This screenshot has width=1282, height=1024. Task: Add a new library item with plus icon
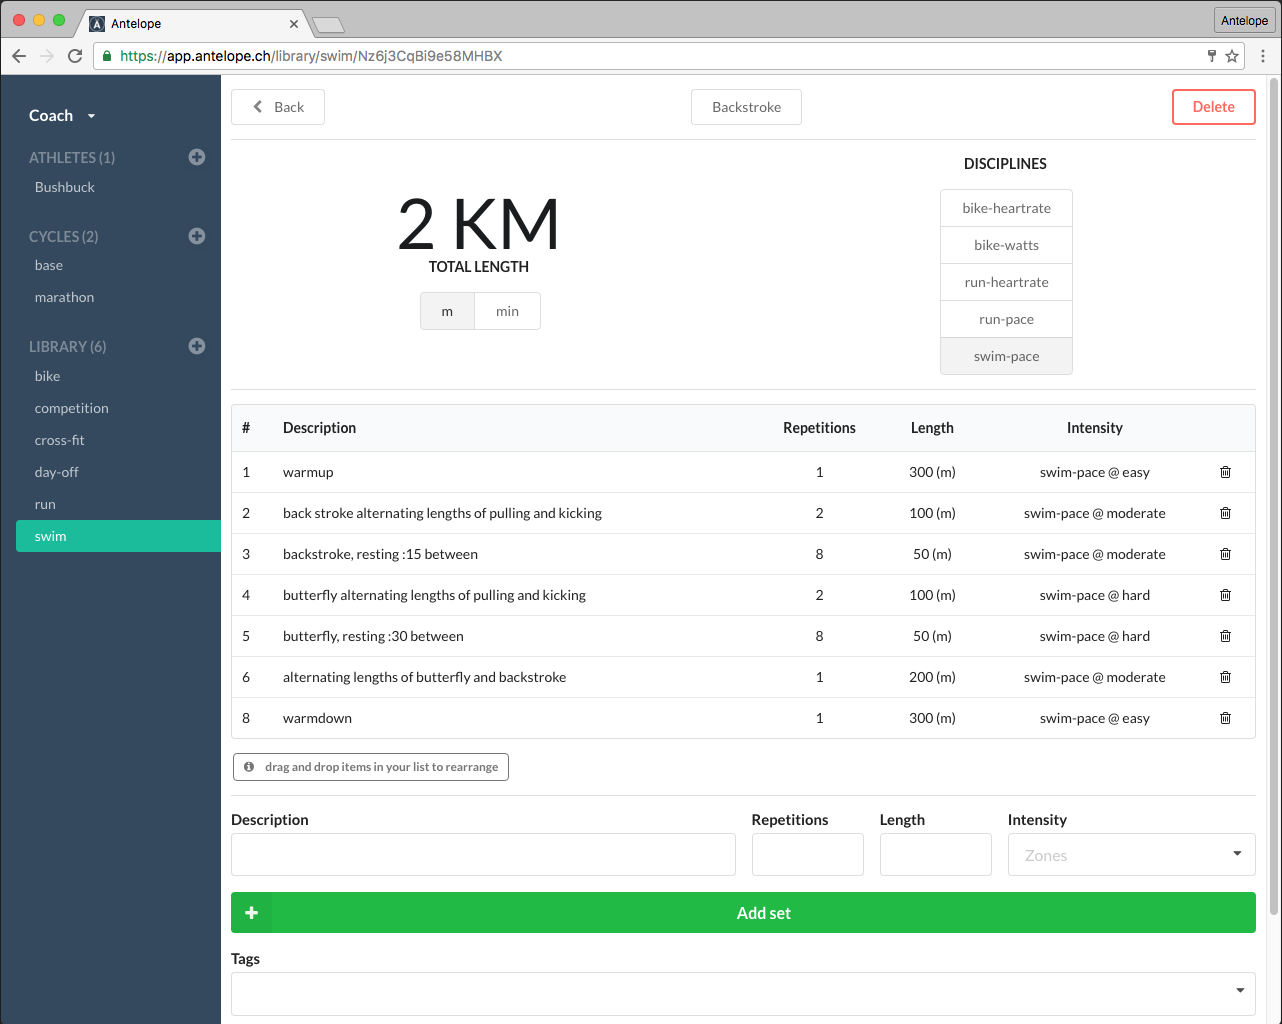click(197, 346)
